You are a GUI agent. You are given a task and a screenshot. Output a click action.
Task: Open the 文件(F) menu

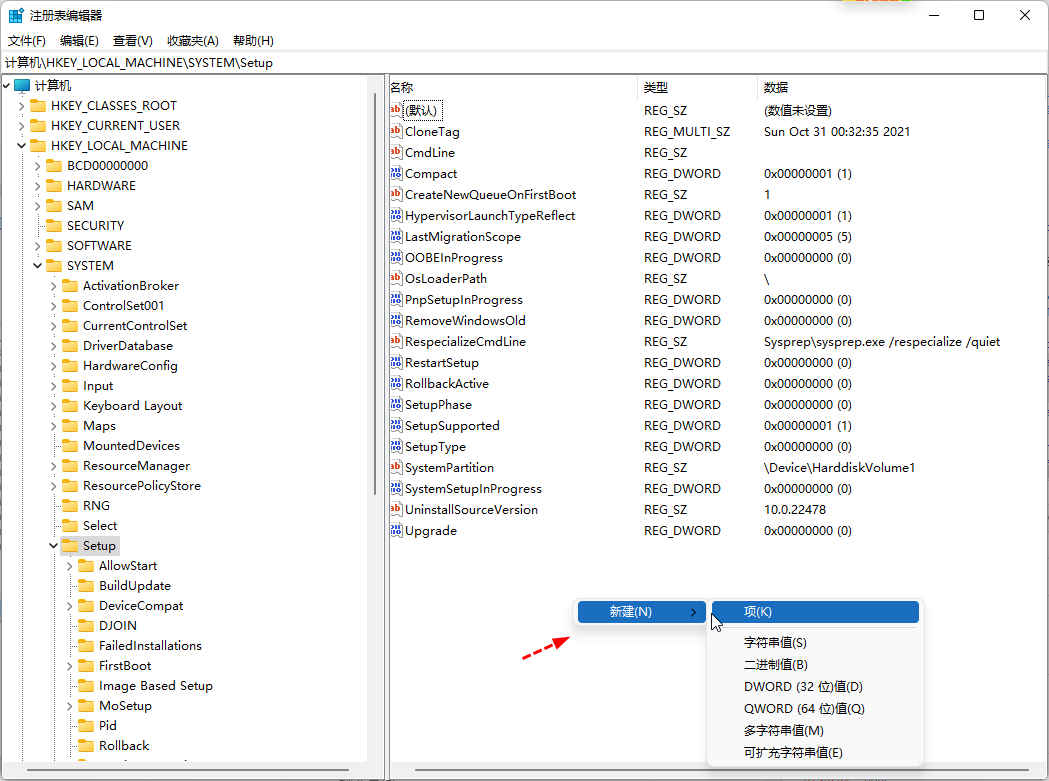point(27,41)
